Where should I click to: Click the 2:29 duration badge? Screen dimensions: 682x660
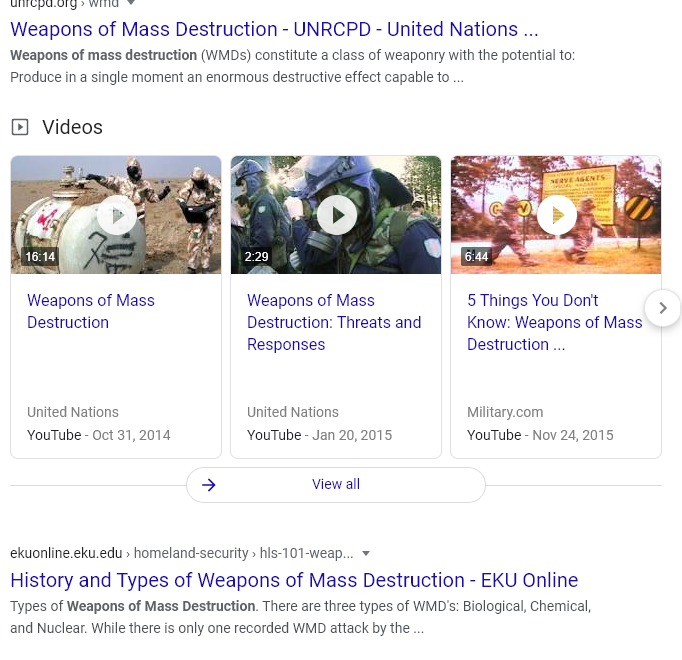pos(257,257)
